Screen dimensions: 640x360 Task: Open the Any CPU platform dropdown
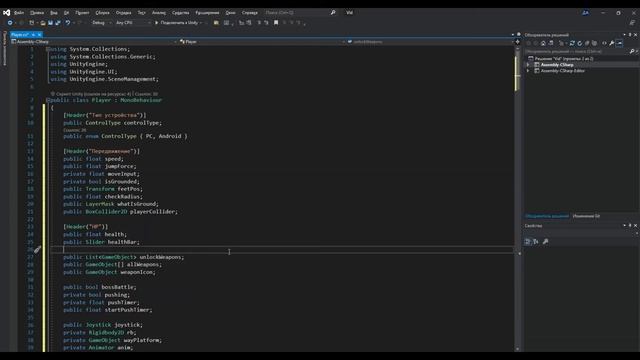[132, 23]
